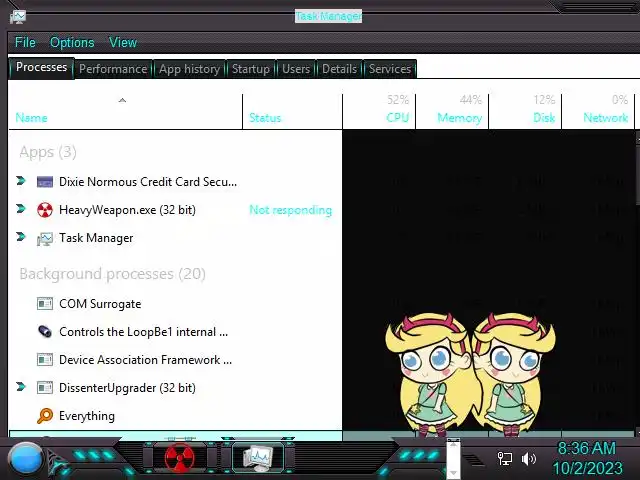Sort by the Network column header
Image resolution: width=640 pixels, height=480 pixels.
tap(598, 112)
